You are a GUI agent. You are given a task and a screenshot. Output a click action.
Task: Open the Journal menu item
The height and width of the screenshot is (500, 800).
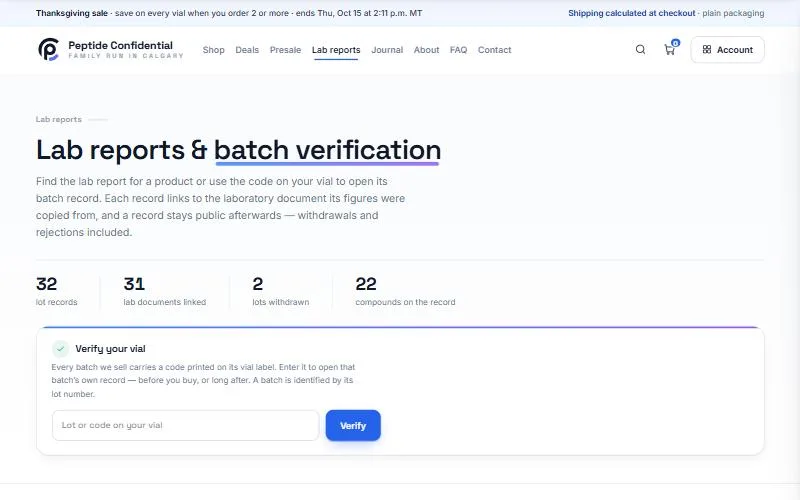pyautogui.click(x=387, y=50)
